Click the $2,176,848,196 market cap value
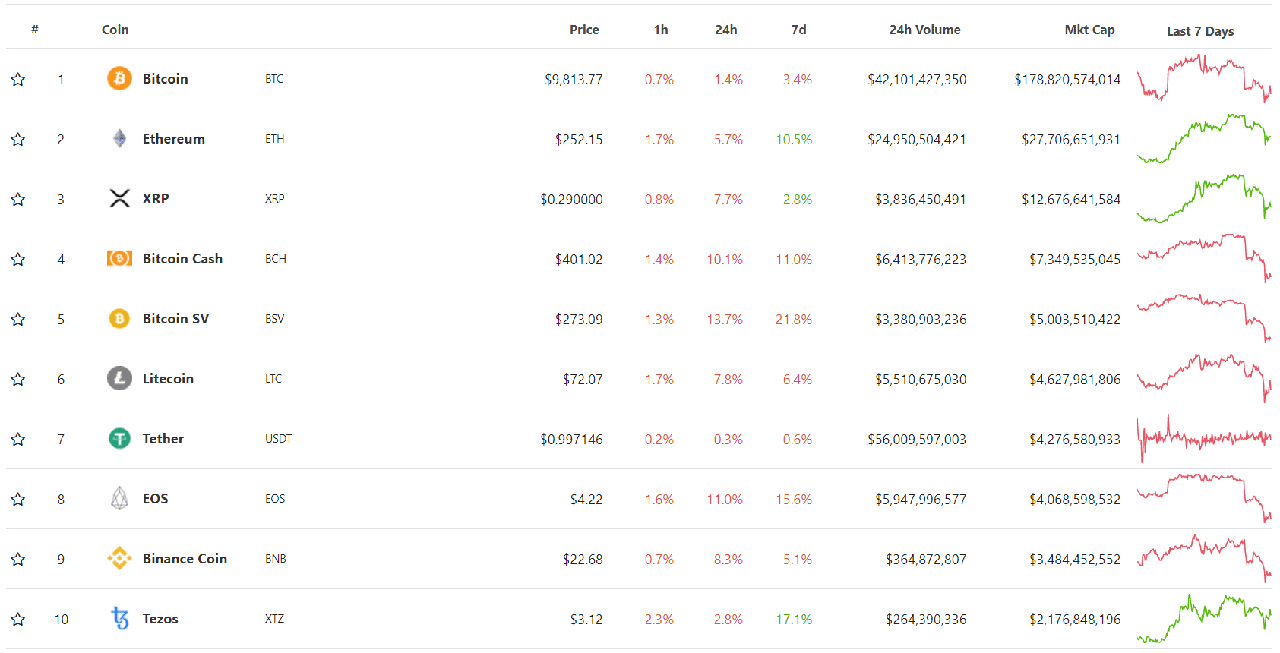The width and height of the screenshot is (1280, 653). coord(1075,619)
